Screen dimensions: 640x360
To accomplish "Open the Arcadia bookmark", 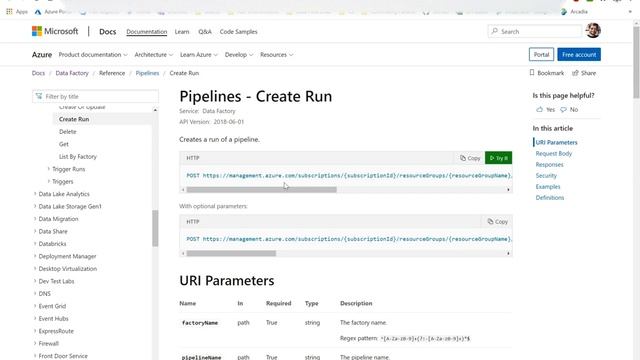I will tap(574, 12).
